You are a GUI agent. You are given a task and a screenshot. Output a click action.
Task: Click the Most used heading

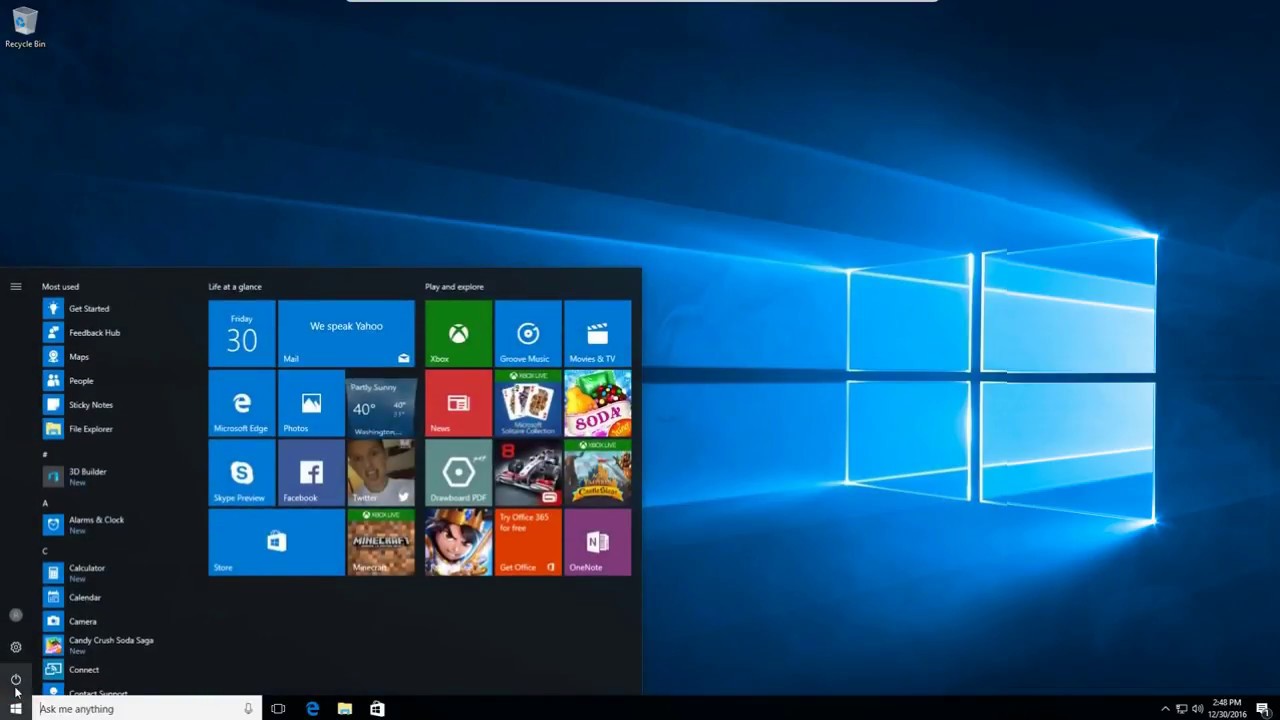(60, 286)
